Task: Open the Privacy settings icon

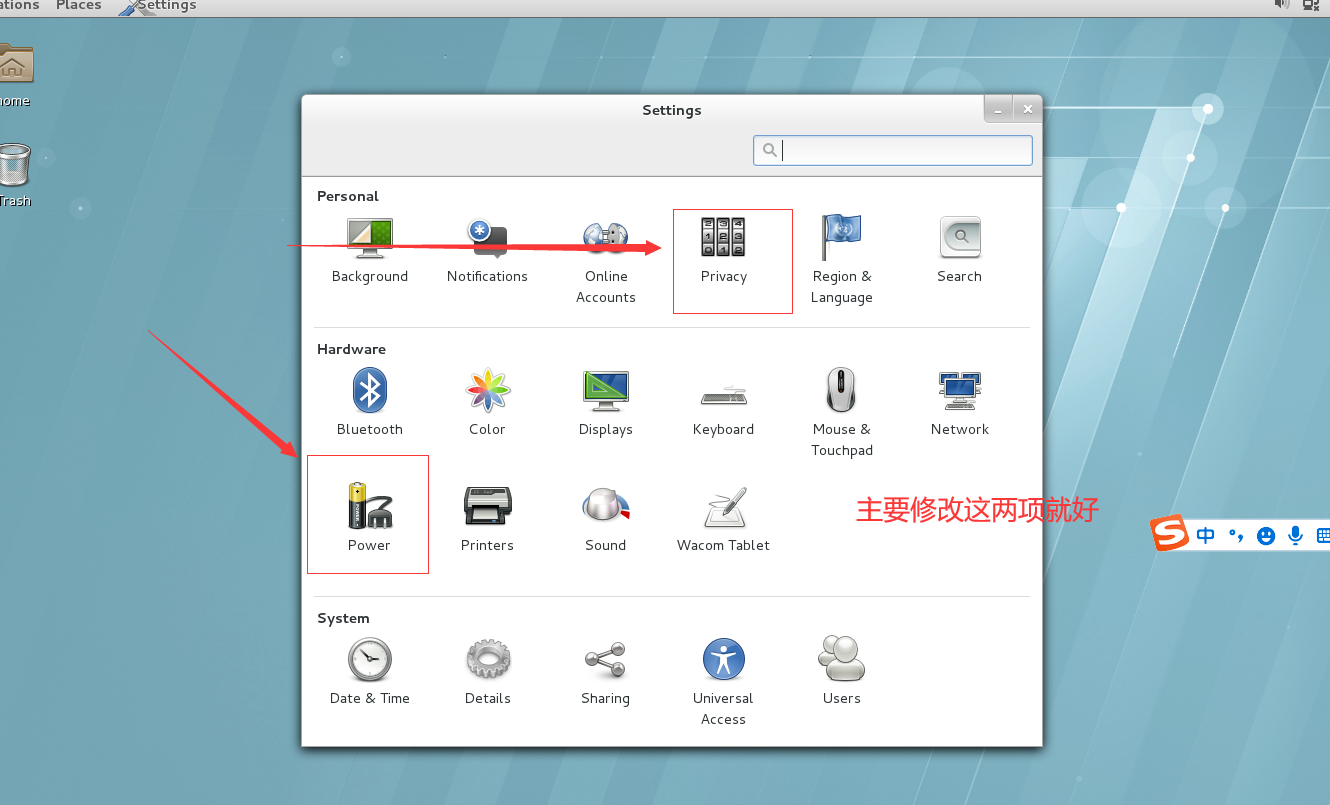Action: pos(723,247)
